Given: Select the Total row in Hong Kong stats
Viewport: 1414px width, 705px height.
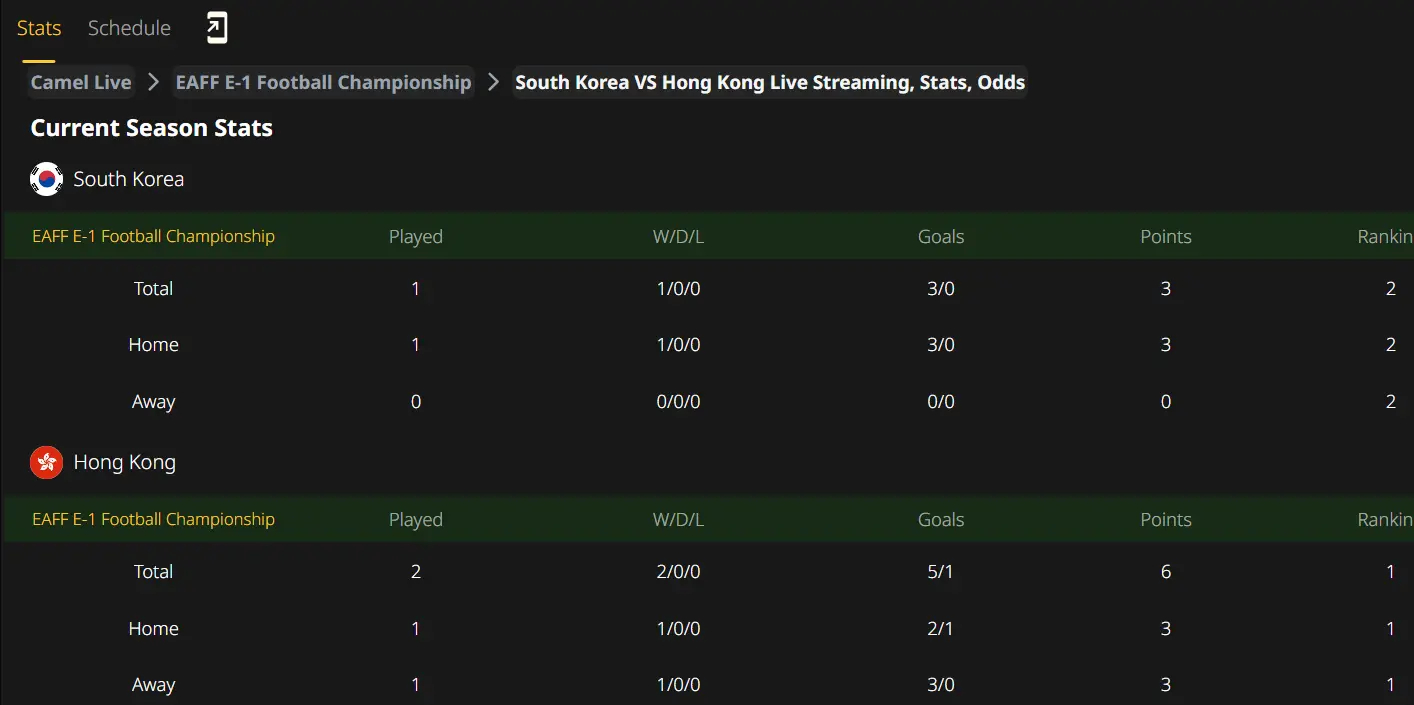Looking at the screenshot, I should click(x=707, y=572).
